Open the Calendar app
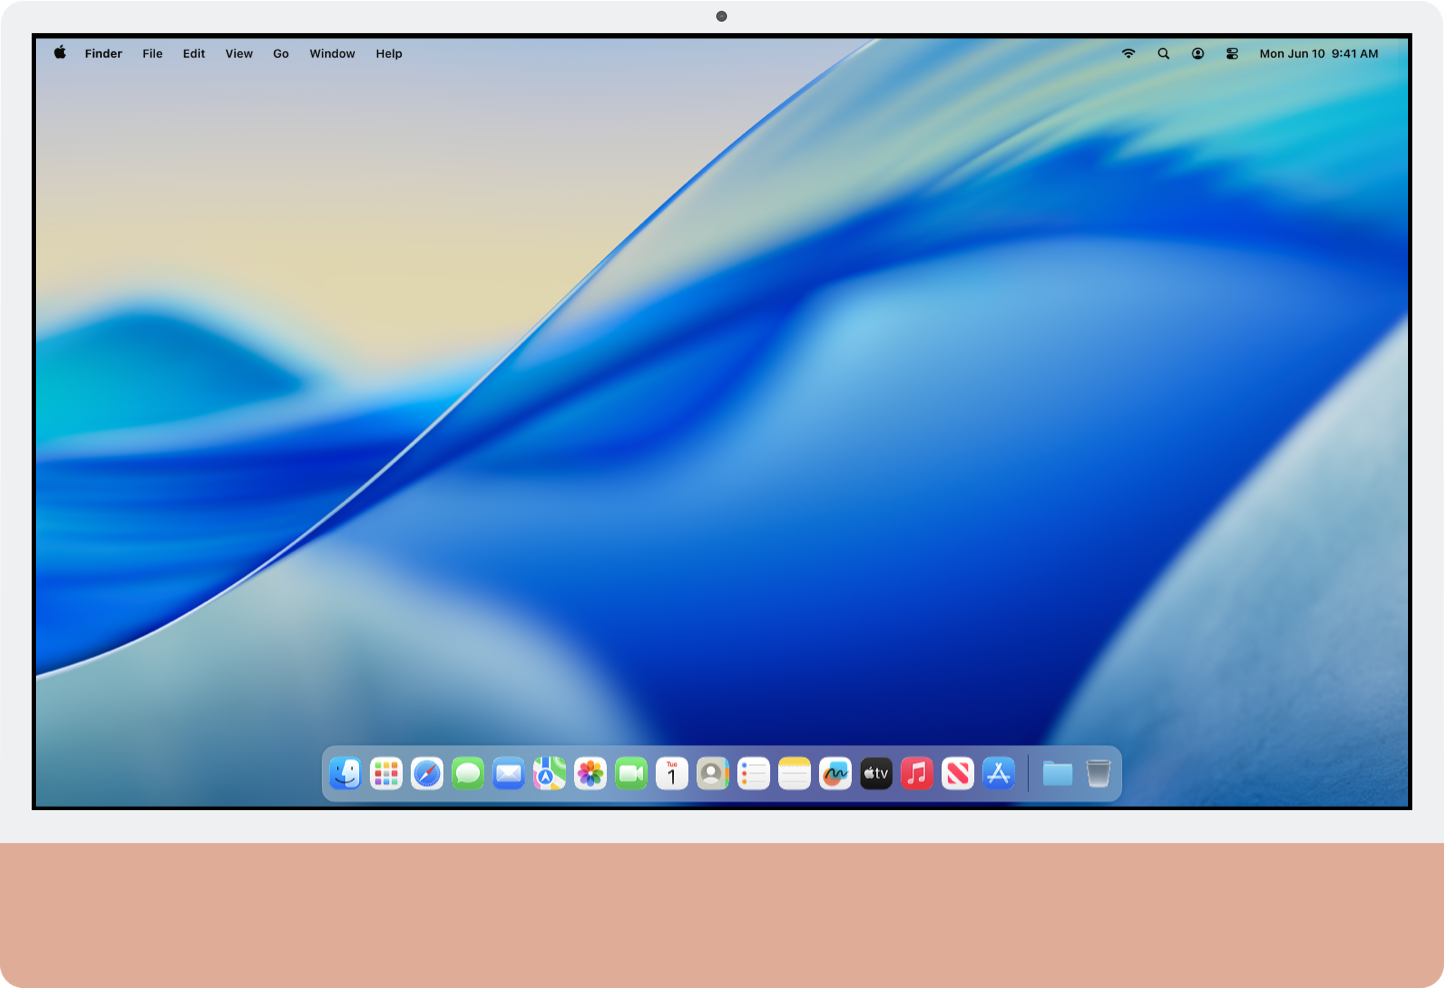This screenshot has height=988, width=1444. 671,773
